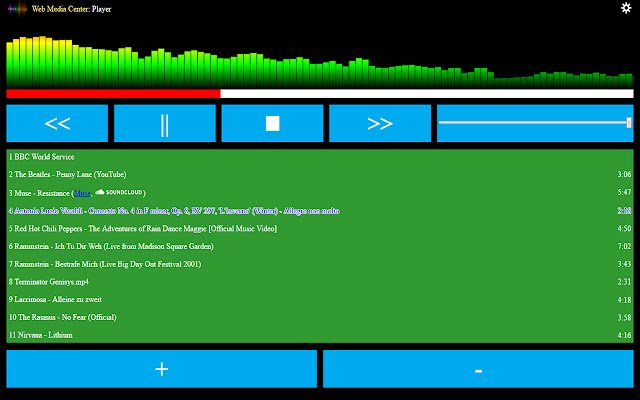Viewport: 640px width, 400px height.
Task: Click the 2:31 duration value
Action: (x=624, y=282)
